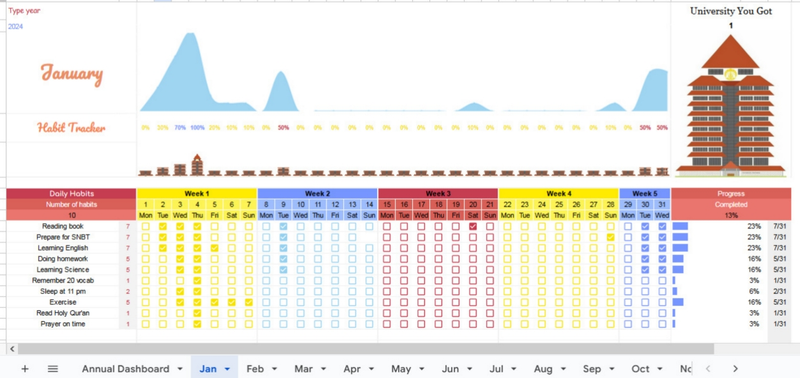Click the large university building image
Viewport: 800px width, 378px height.
tap(731, 106)
